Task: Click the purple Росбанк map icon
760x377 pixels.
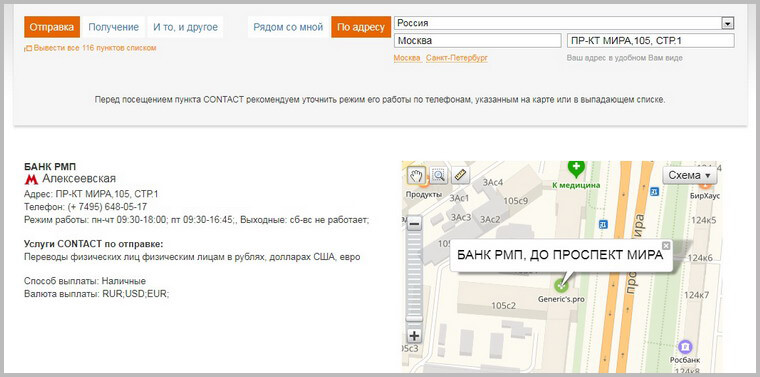Action: [685, 347]
